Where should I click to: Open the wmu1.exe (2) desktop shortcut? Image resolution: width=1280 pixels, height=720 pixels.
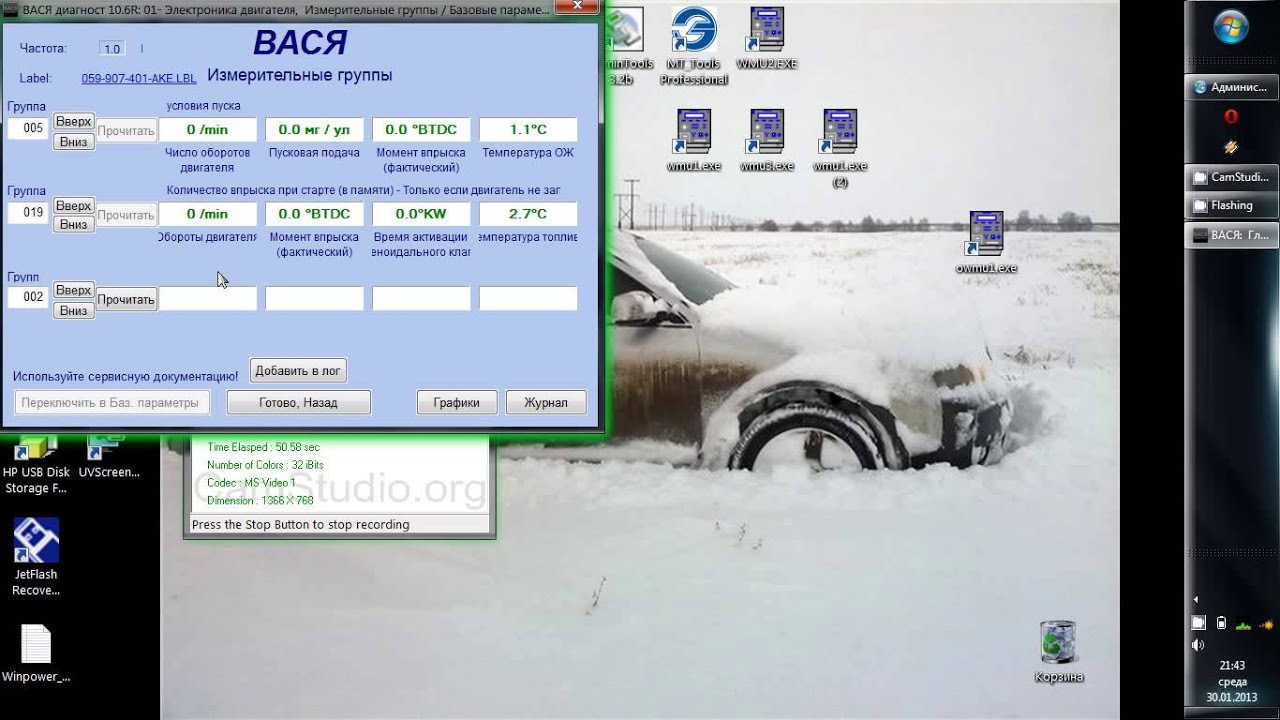pos(840,148)
